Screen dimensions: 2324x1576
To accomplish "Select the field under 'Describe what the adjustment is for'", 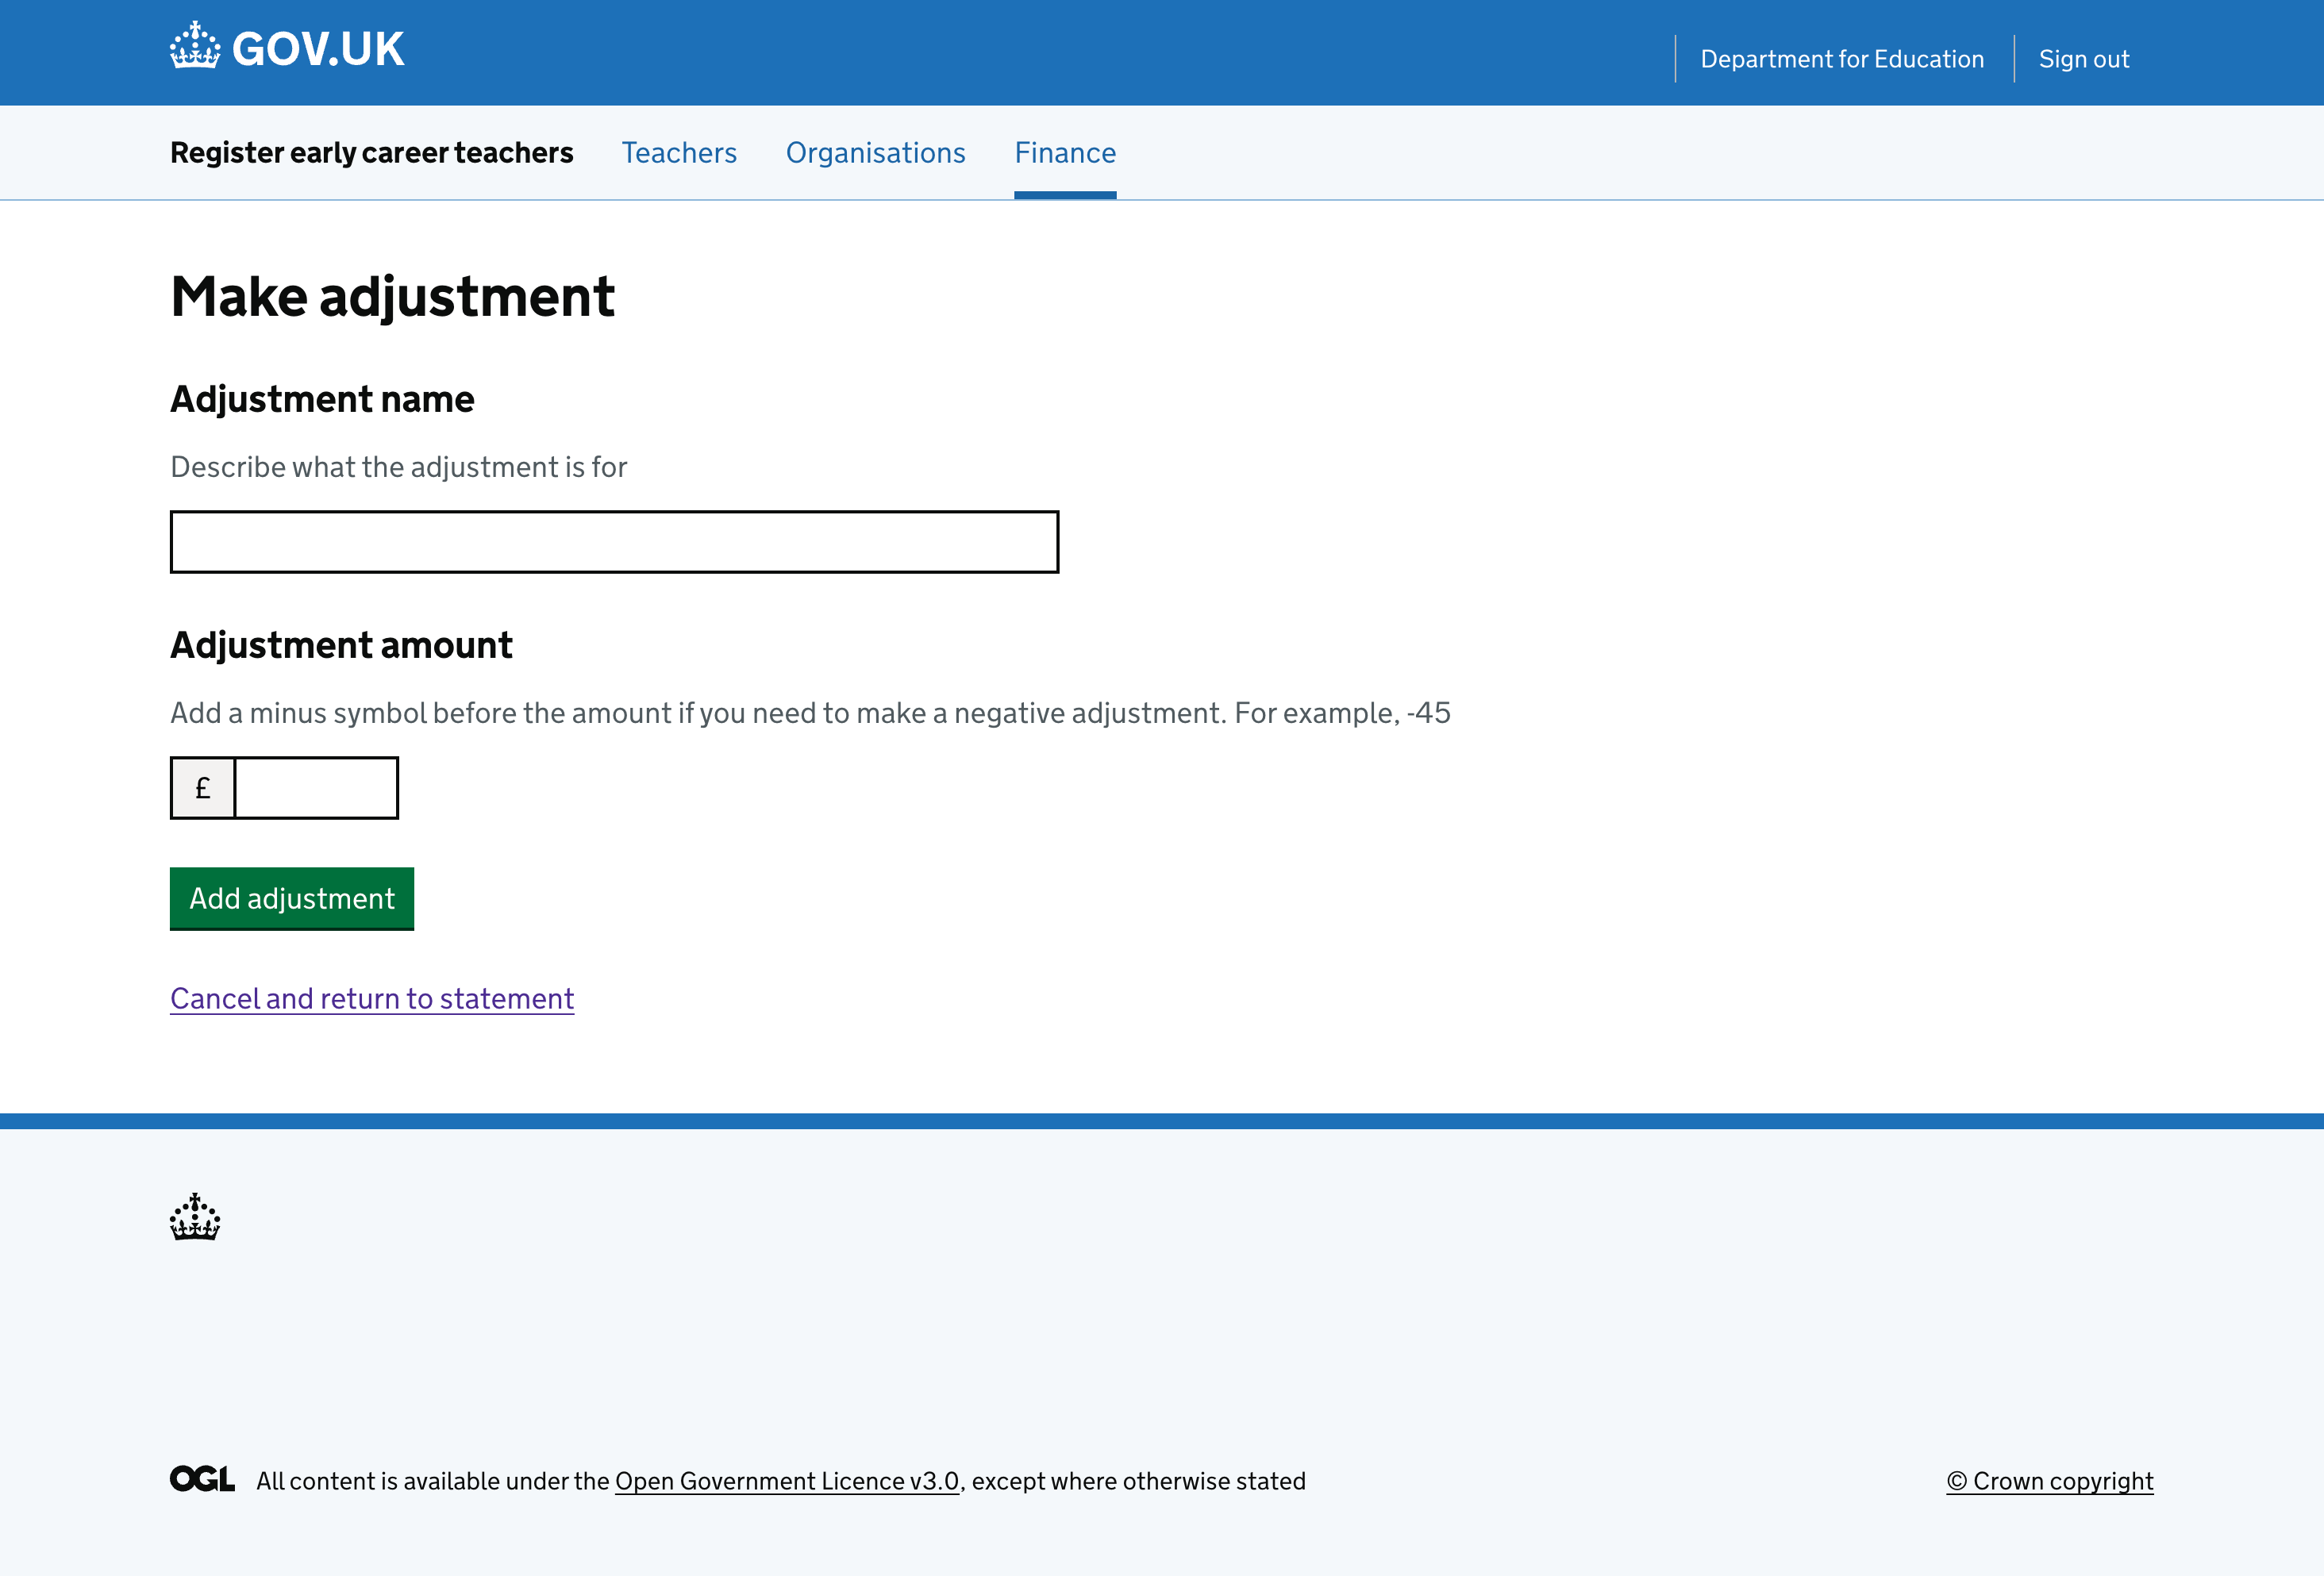I will click(x=613, y=541).
